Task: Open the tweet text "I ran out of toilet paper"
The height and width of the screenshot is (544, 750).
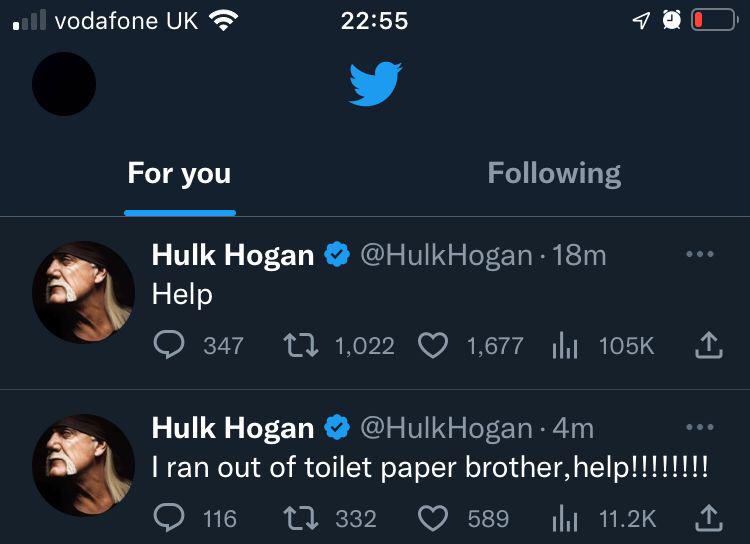Action: [430, 467]
